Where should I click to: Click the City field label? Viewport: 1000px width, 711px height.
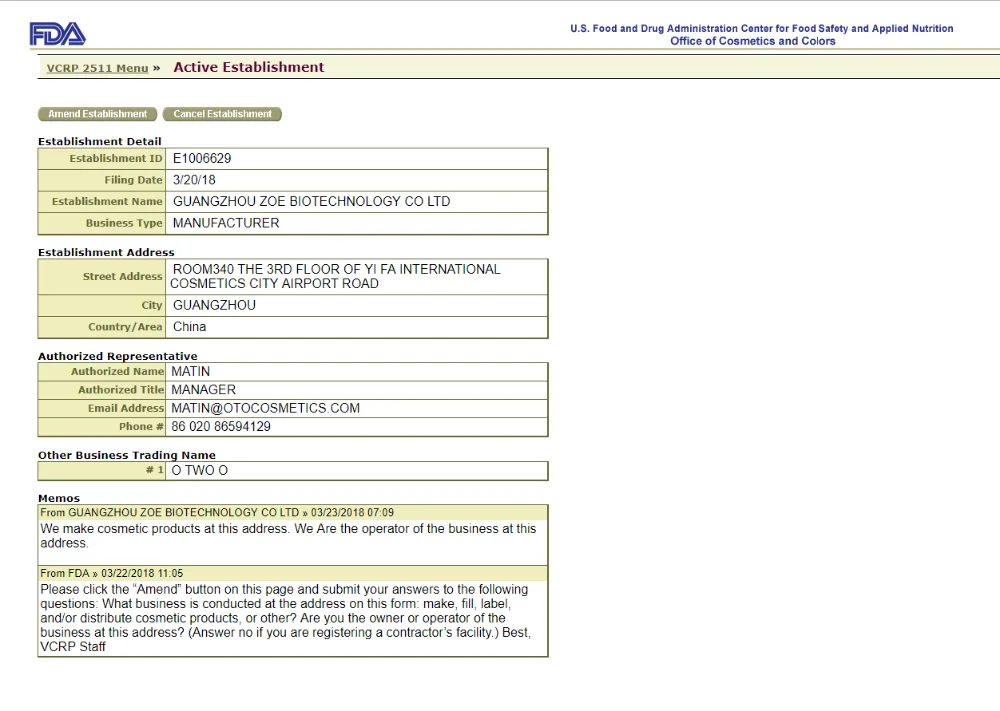pyautogui.click(x=152, y=305)
